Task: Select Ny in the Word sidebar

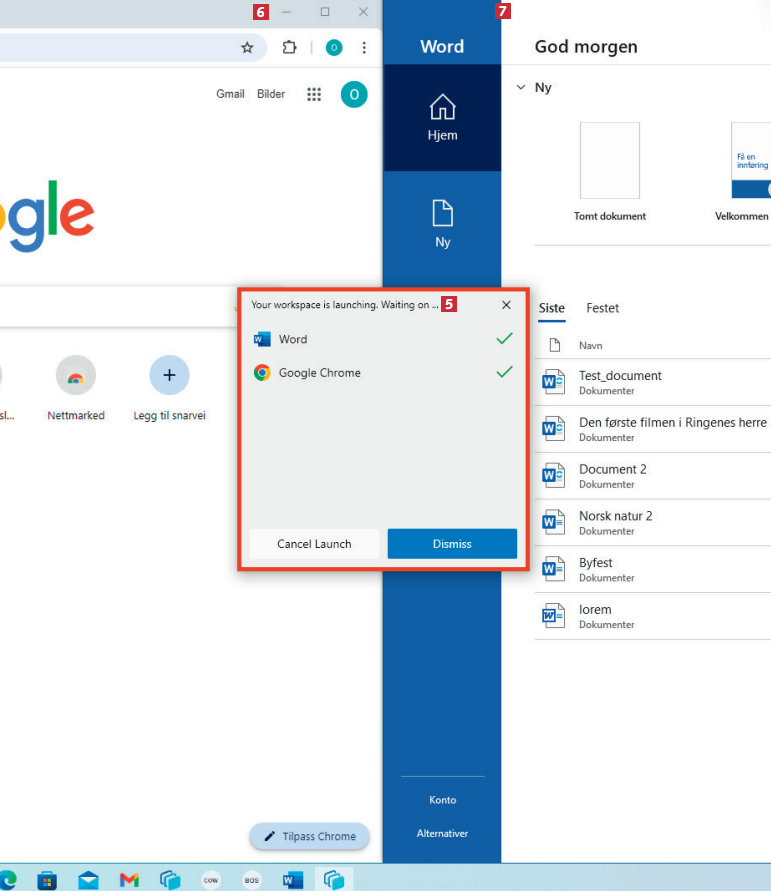Action: click(x=442, y=224)
